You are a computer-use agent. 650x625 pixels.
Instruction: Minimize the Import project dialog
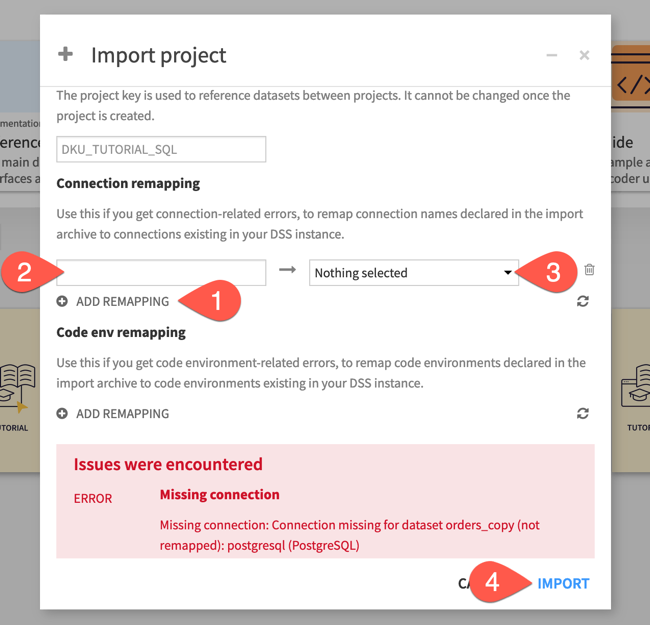[551, 55]
